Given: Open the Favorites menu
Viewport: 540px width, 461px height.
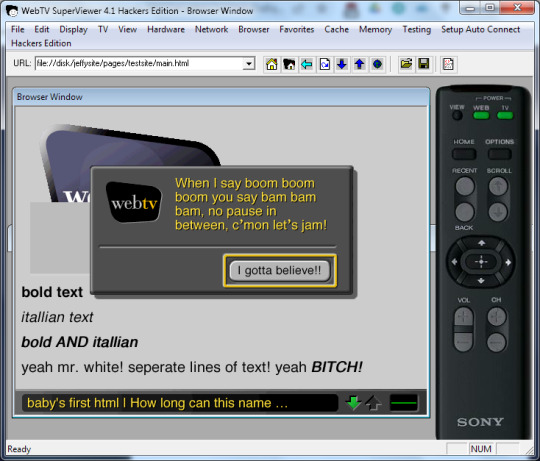Looking at the screenshot, I should (297, 30).
